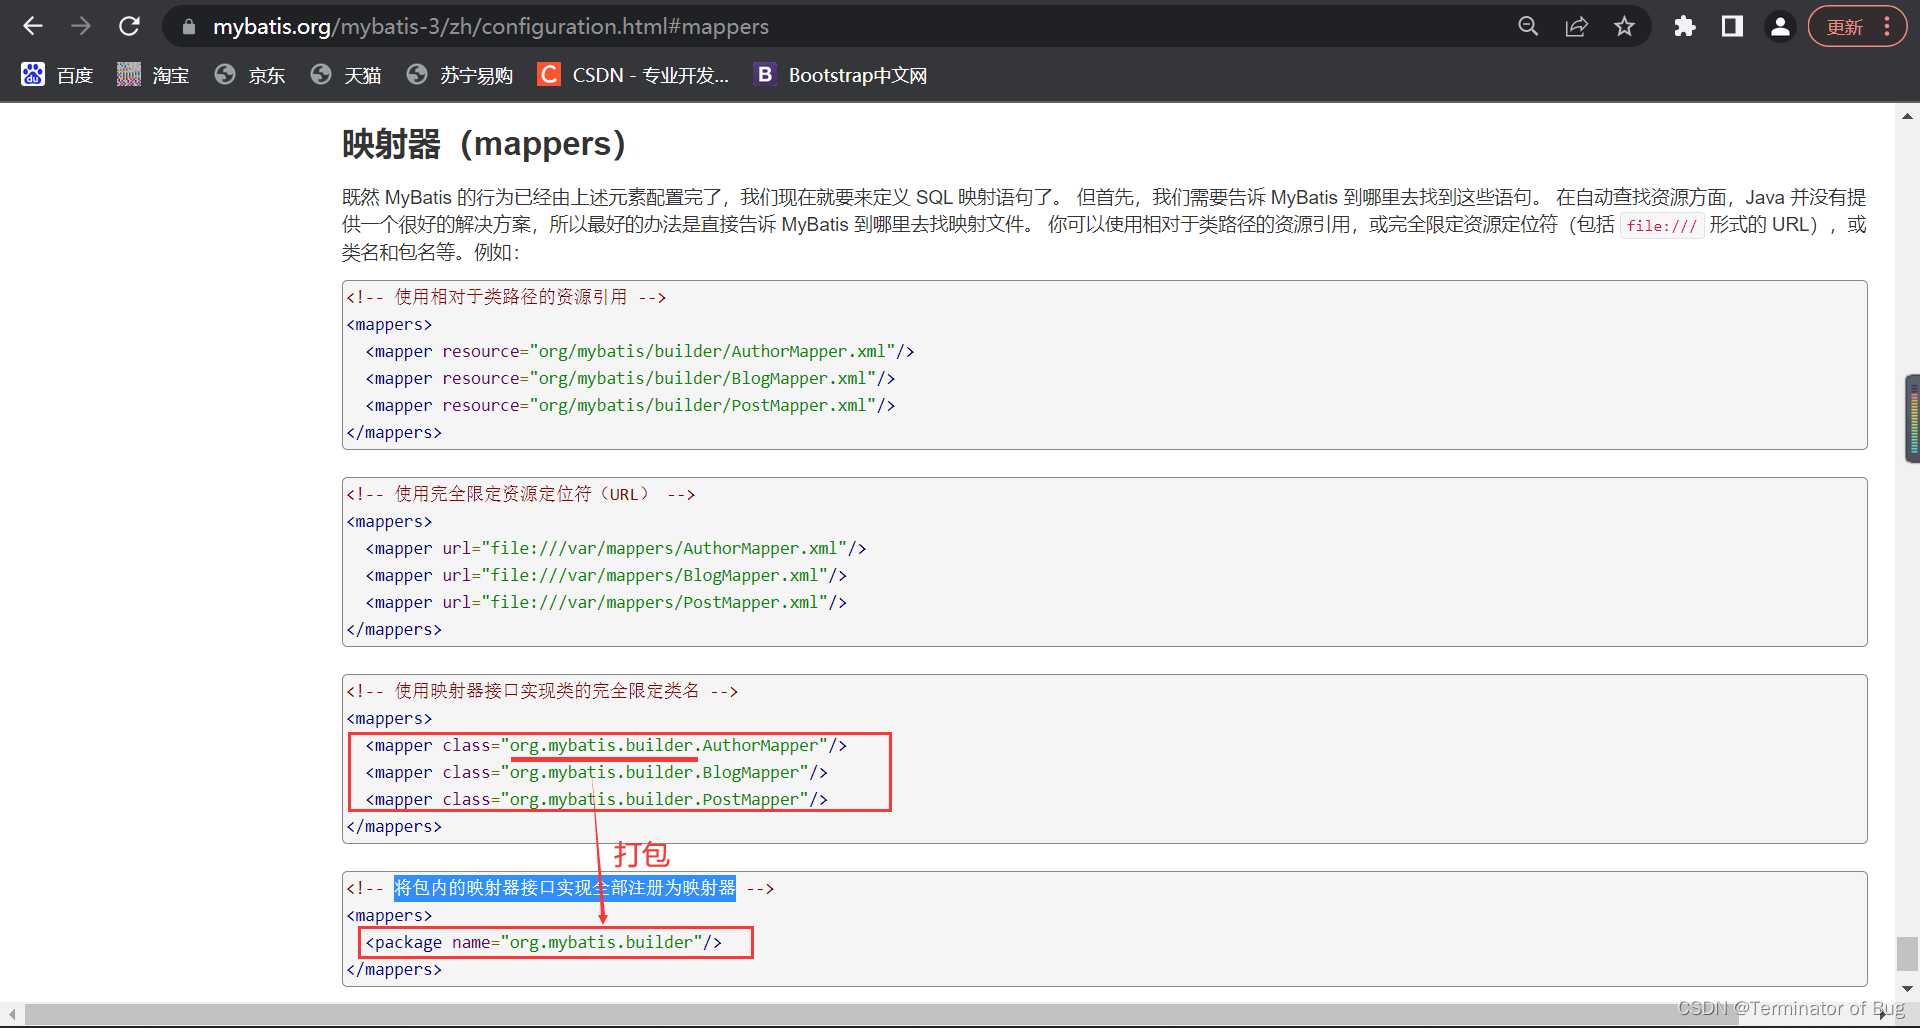Open the 百度 bookmark
This screenshot has width=1920, height=1028.
[x=57, y=75]
